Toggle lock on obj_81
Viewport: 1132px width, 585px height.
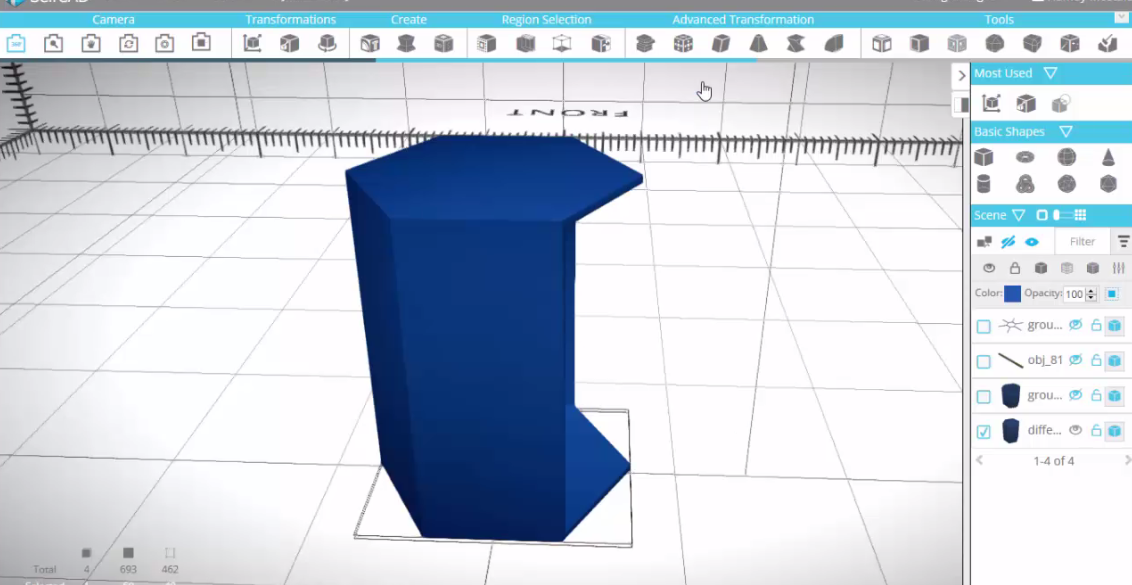[x=1096, y=360]
